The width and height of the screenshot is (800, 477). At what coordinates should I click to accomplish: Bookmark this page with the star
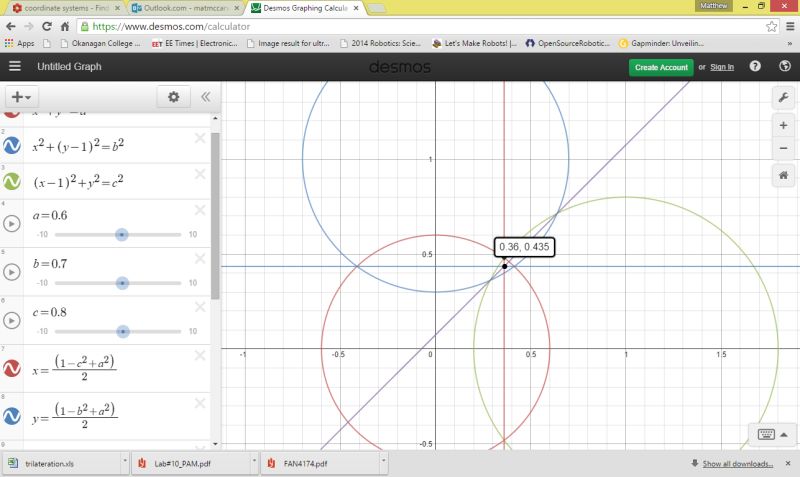771,27
